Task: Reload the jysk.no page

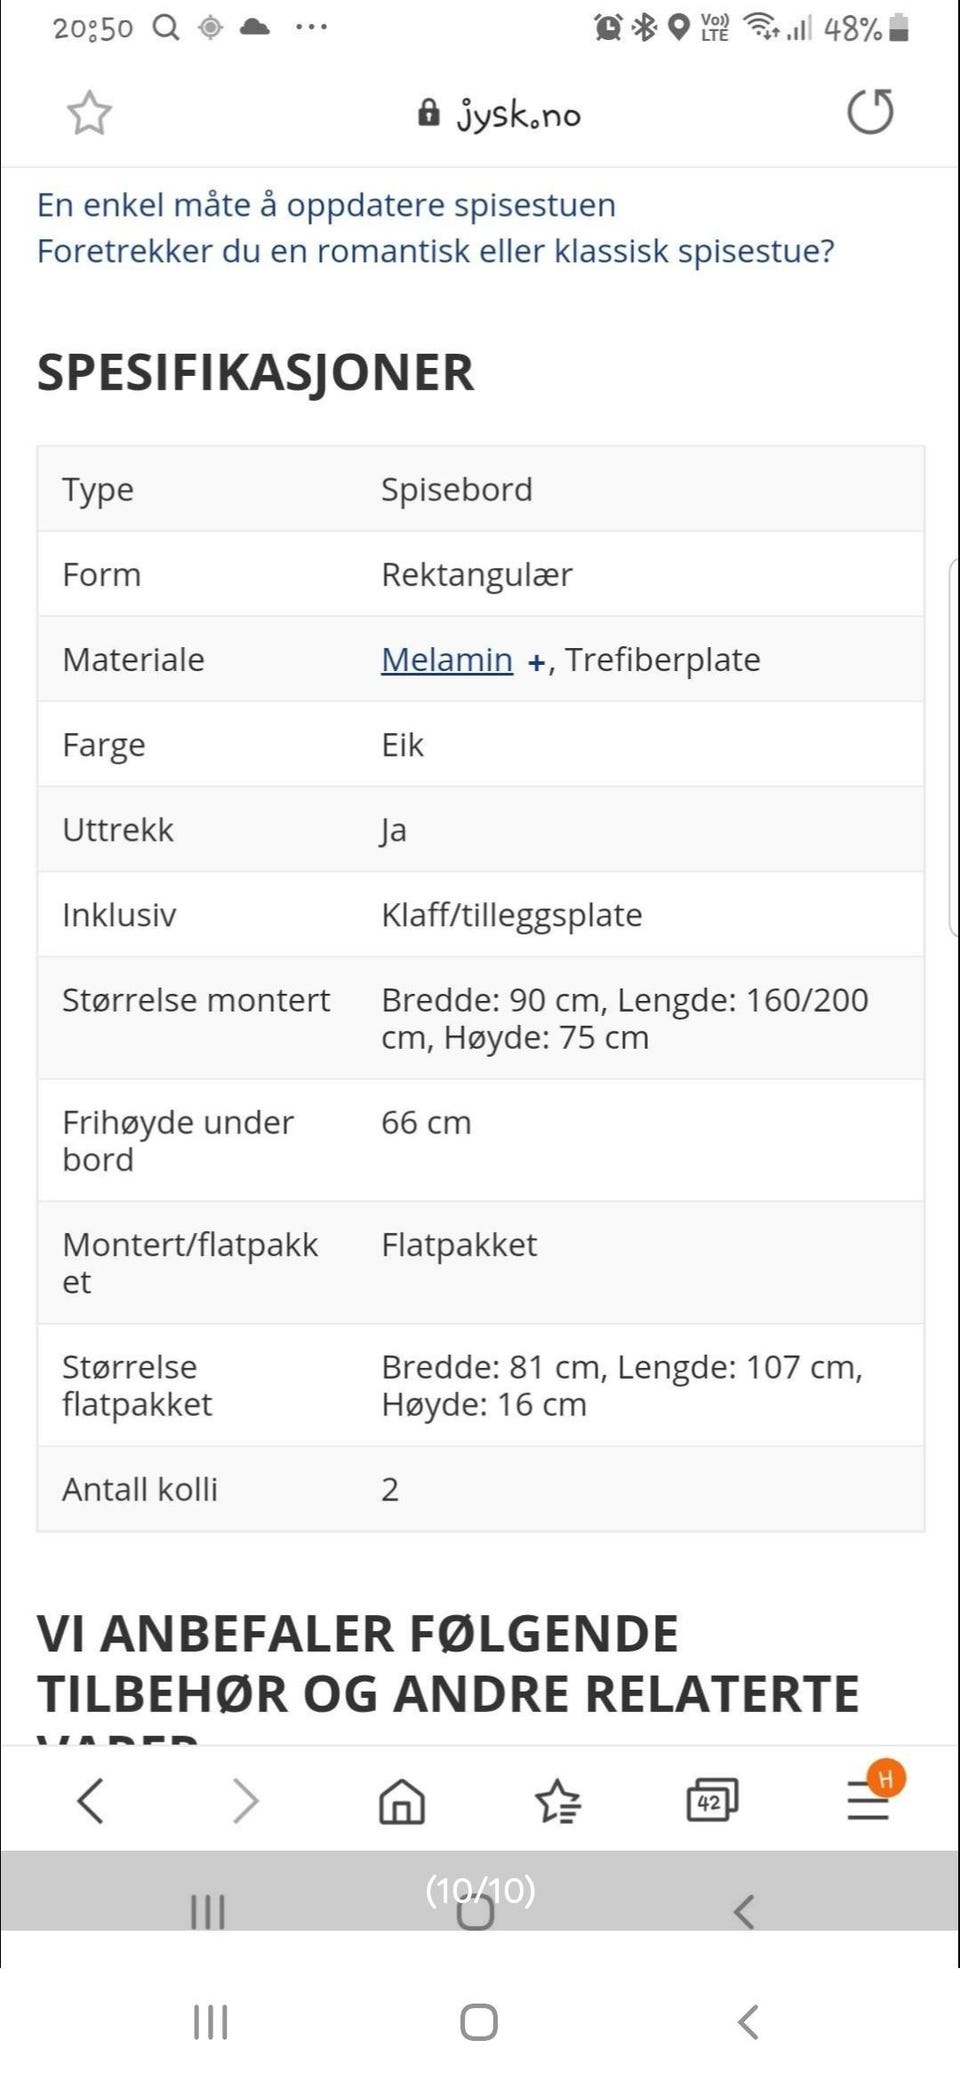Action: pyautogui.click(x=869, y=113)
